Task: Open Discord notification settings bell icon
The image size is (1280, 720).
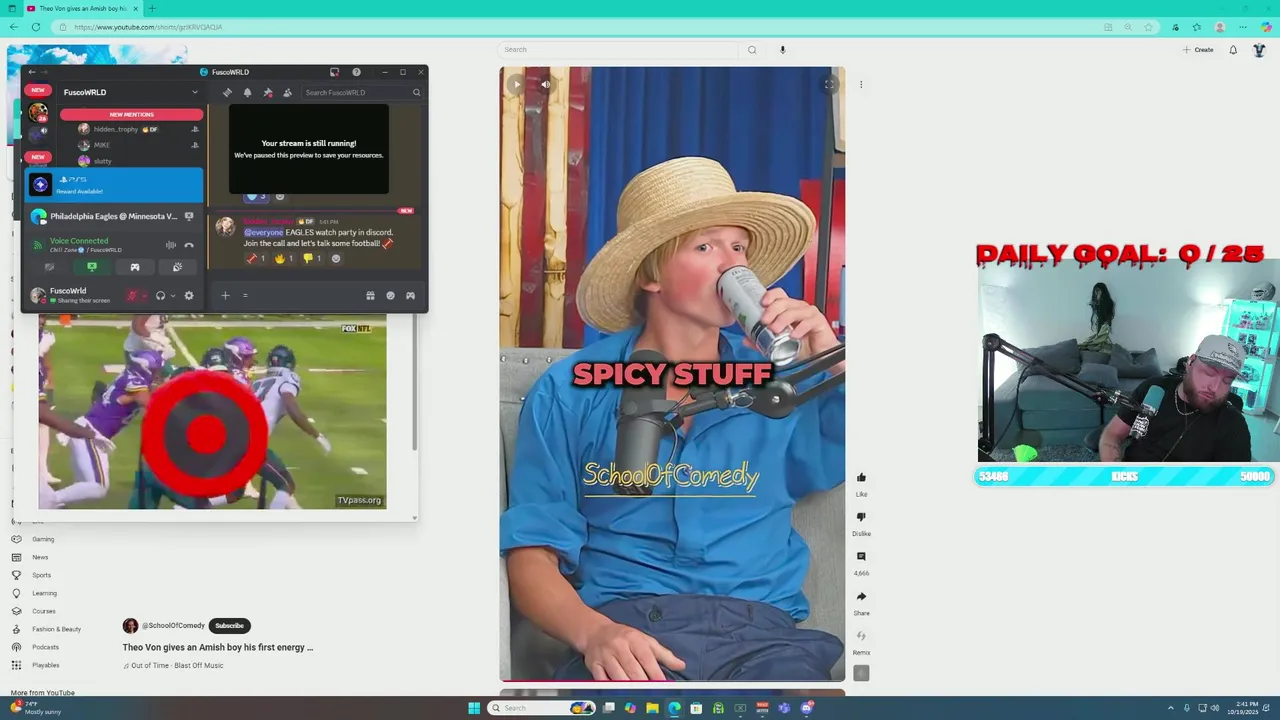Action: coord(247,92)
